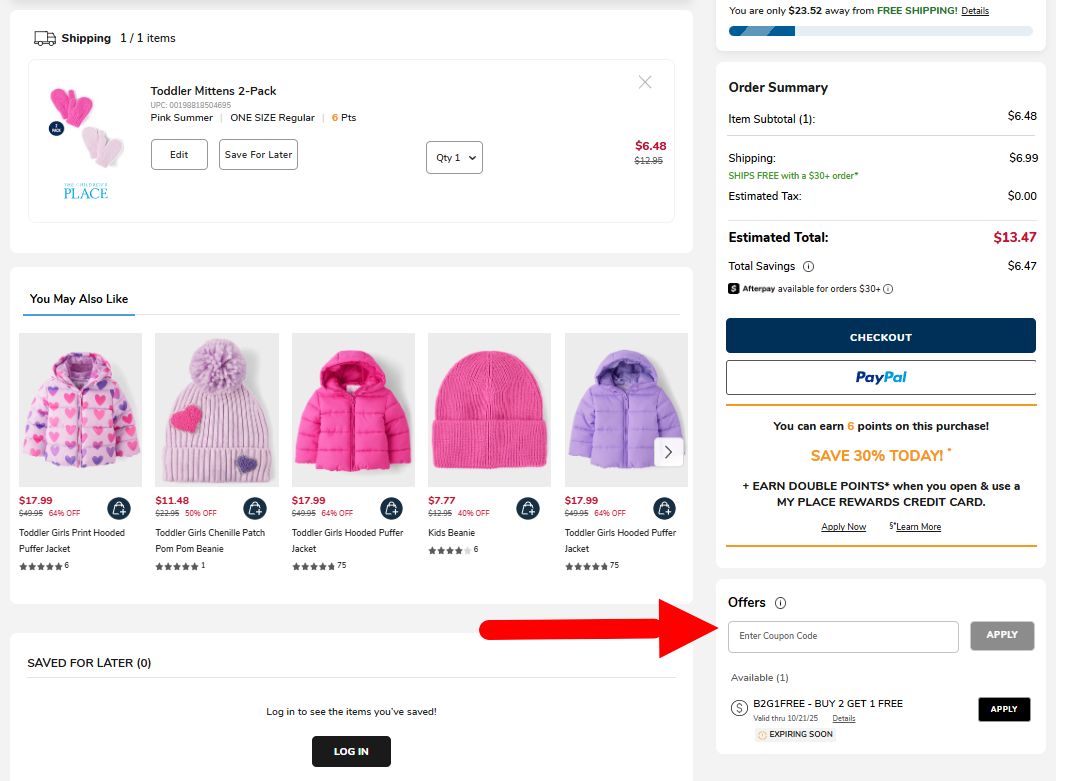Click the info icon after Afterpay orders $30+ text
This screenshot has height=781, width=1068.
(889, 288)
